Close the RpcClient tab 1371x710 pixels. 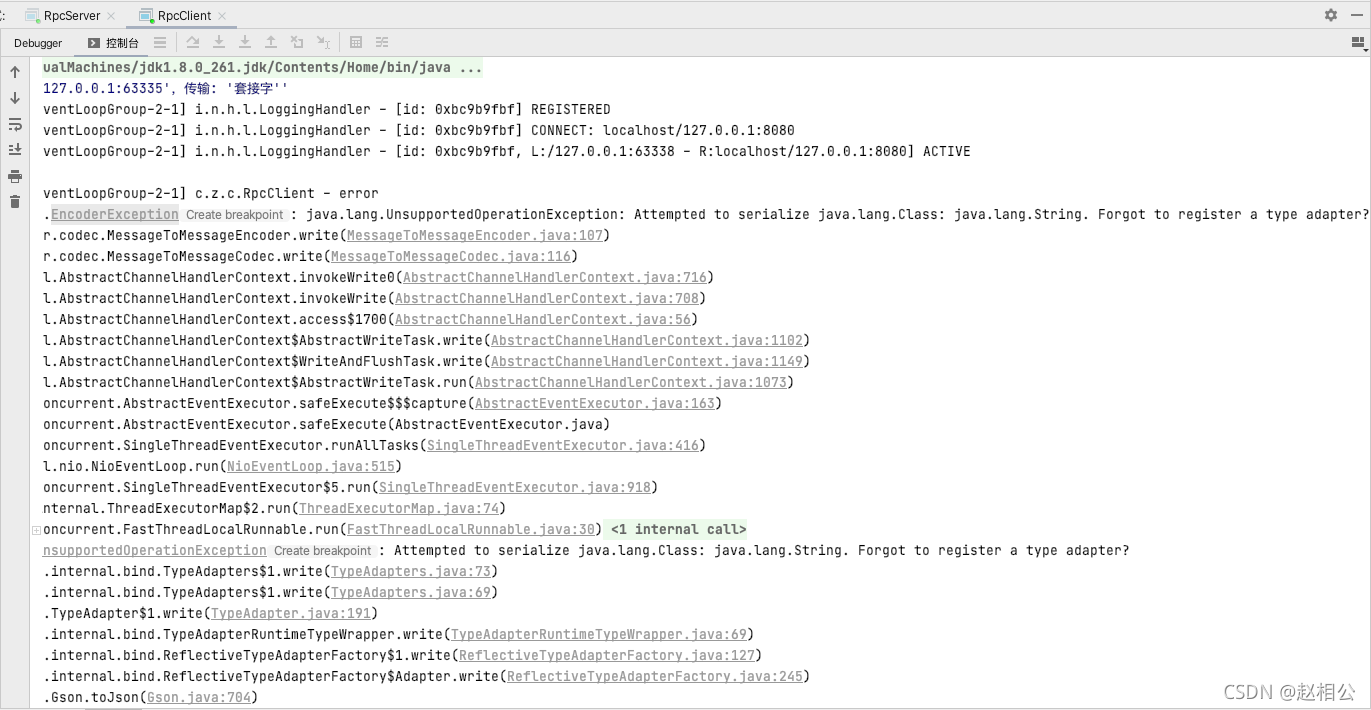tap(222, 16)
